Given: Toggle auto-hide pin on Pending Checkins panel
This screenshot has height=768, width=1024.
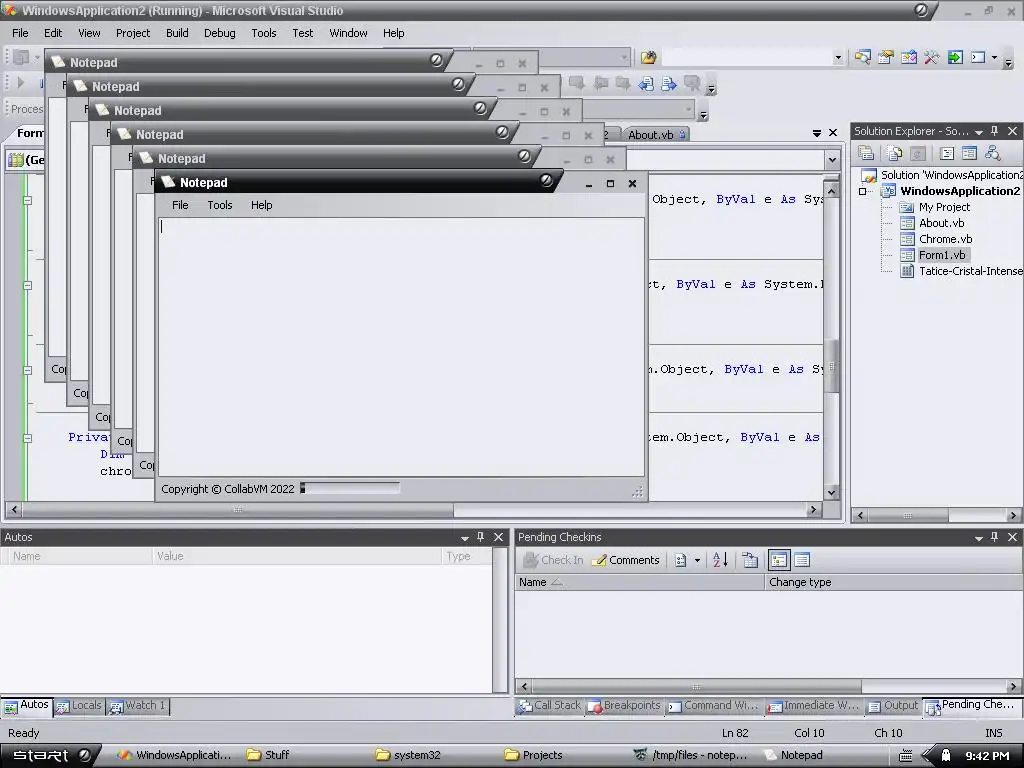Looking at the screenshot, I should point(995,537).
